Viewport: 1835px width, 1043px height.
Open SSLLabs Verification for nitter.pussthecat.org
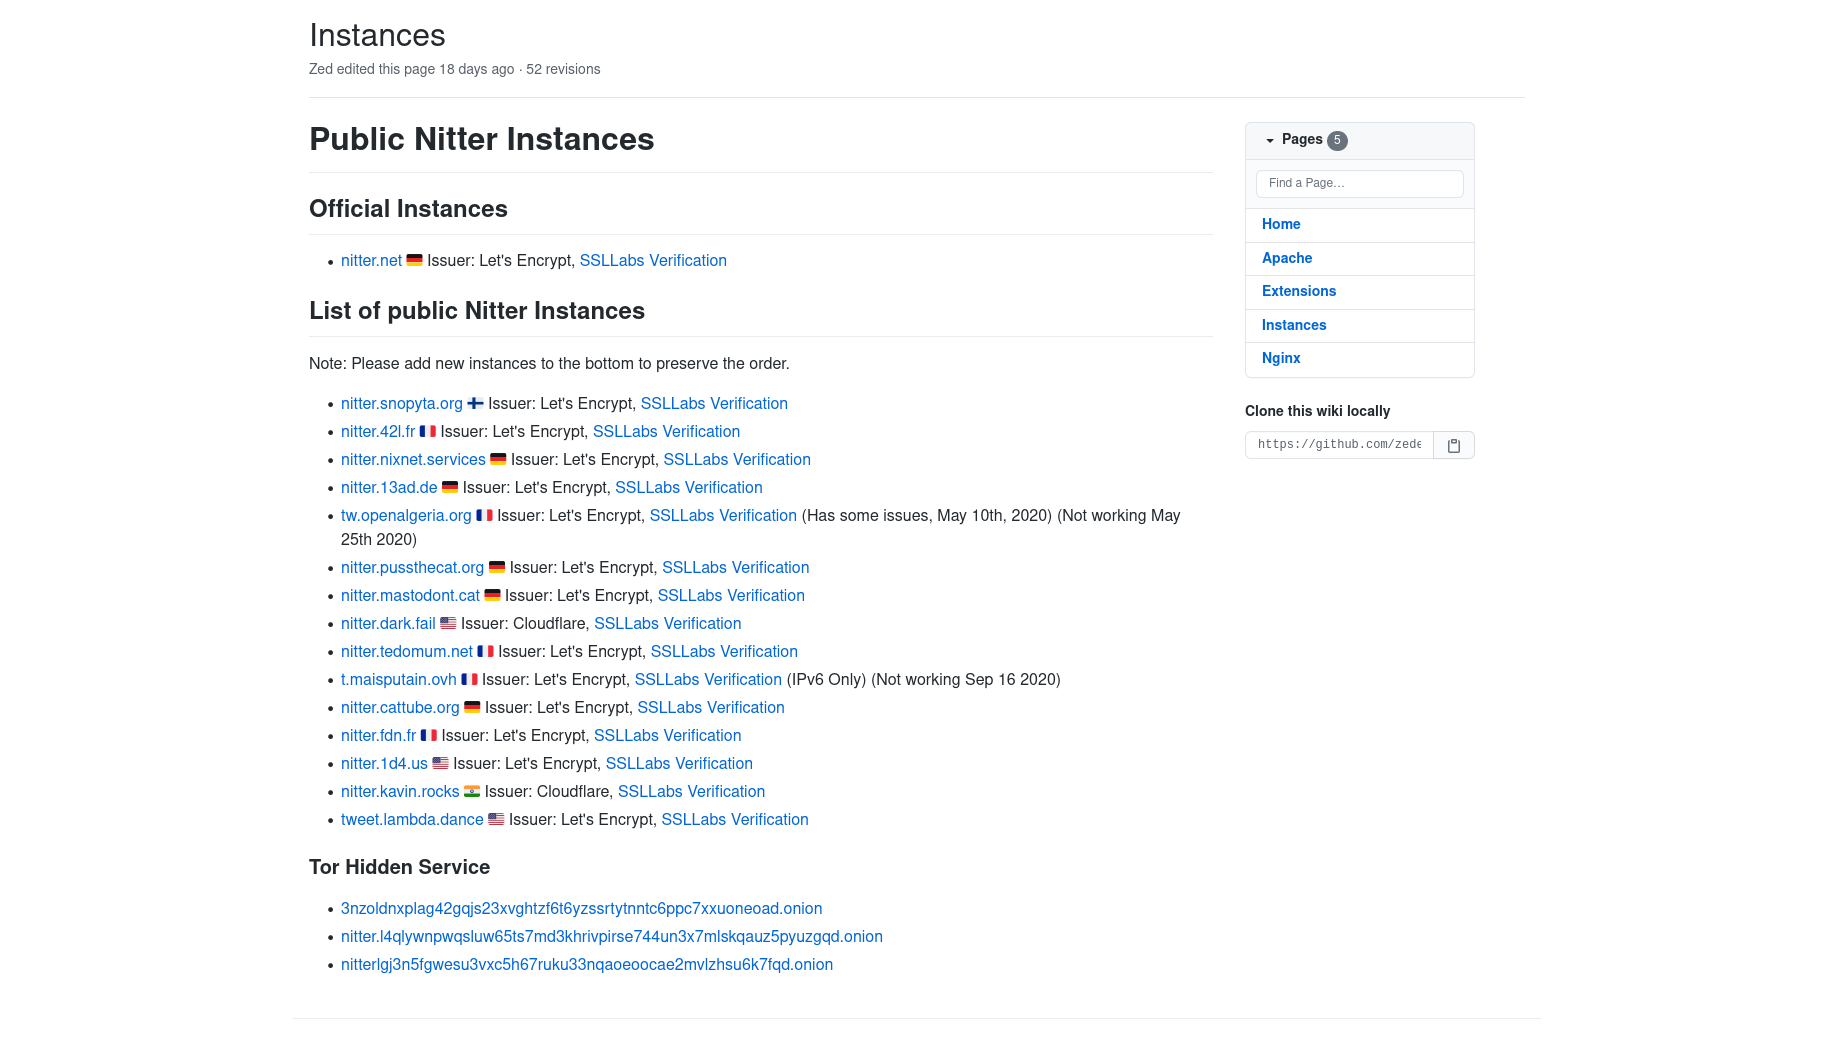click(735, 567)
